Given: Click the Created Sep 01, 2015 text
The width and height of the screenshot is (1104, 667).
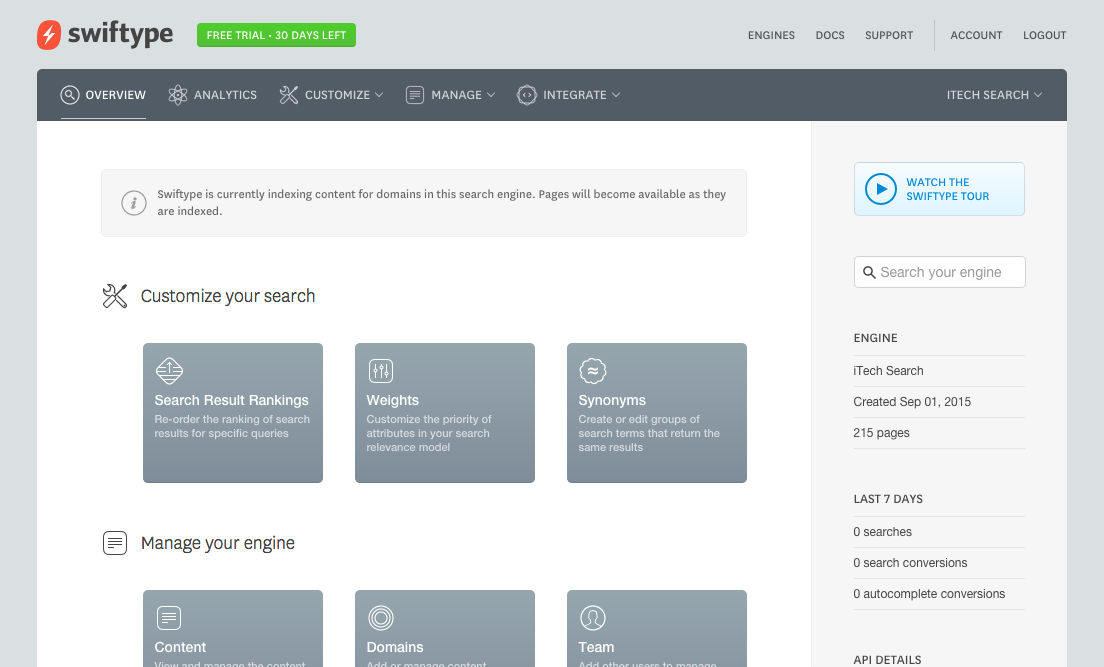Looking at the screenshot, I should [x=912, y=401].
